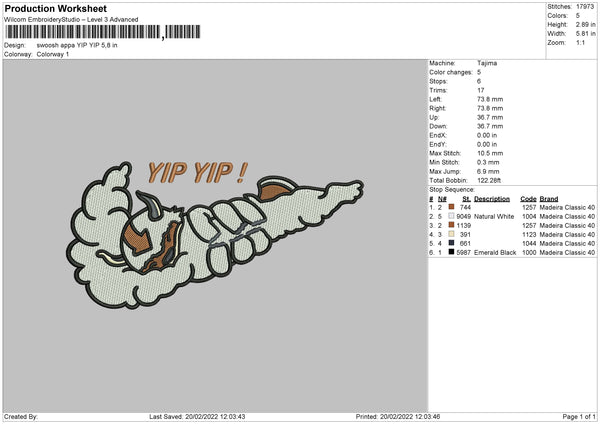Viewport: 600px width, 424px height.
Task: Click the 'Production Worksheet' title
Action: pos(55,8)
